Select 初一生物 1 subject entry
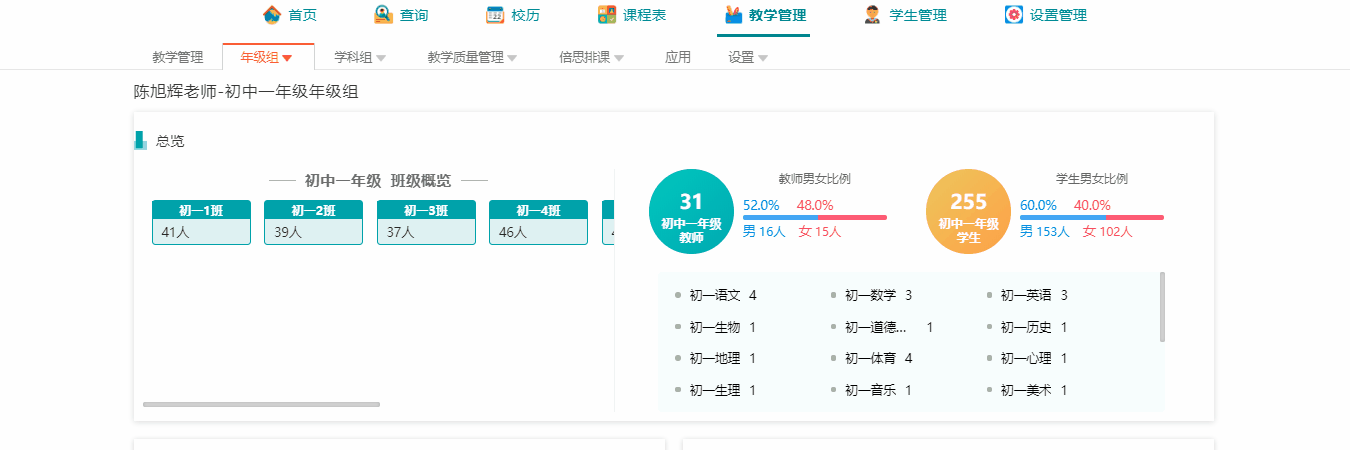This screenshot has height=450, width=1350. (x=716, y=327)
